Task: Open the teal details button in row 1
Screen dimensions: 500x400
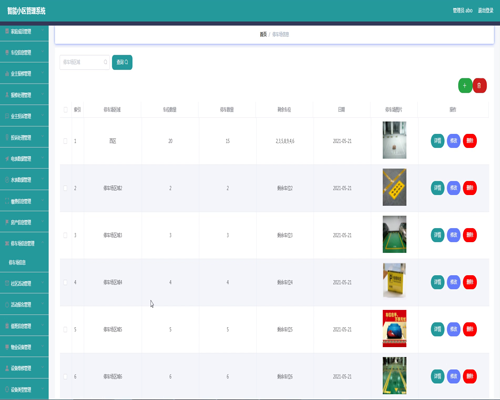Action: point(437,141)
